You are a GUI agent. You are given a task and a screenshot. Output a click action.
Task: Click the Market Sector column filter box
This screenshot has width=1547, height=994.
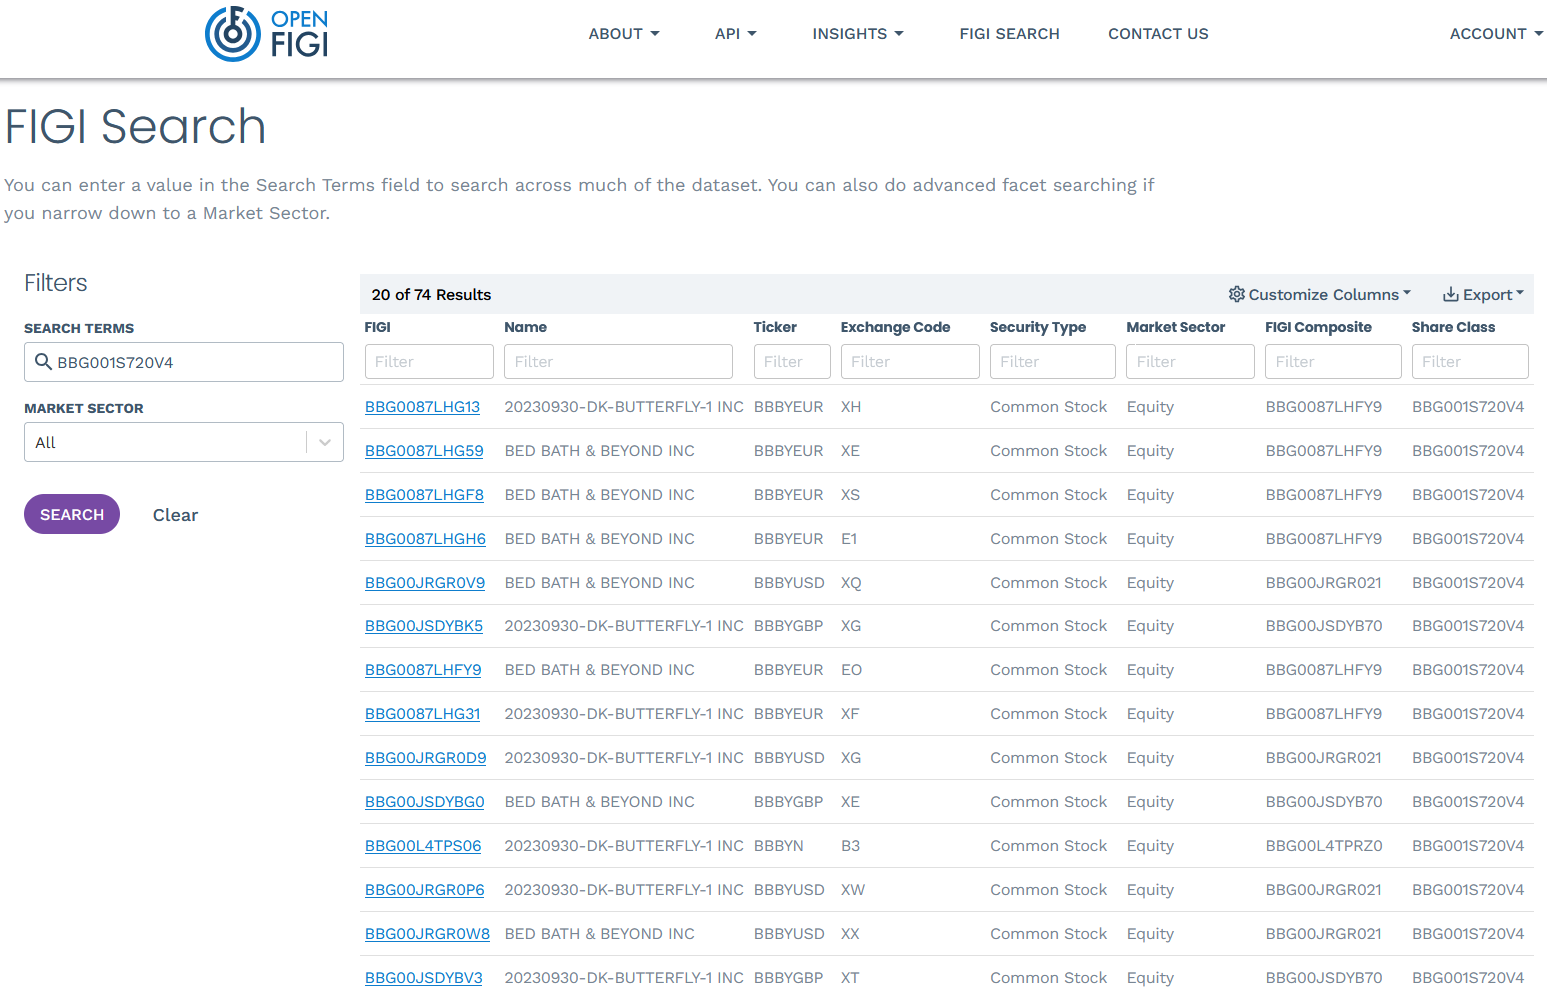[x=1190, y=361]
